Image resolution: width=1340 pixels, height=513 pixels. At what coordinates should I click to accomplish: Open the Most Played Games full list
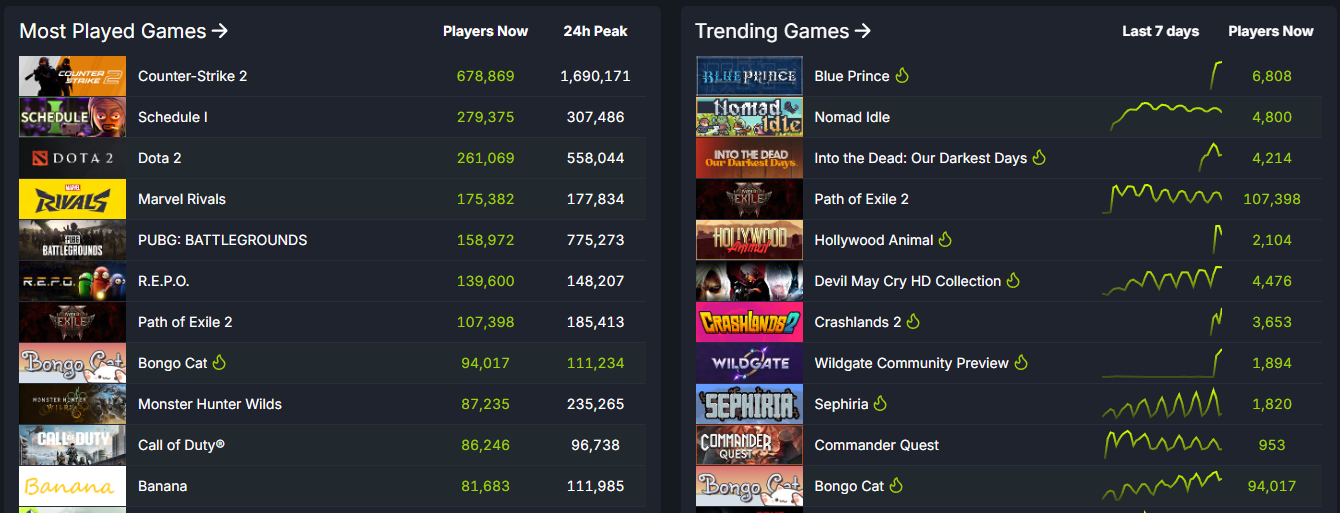point(124,31)
